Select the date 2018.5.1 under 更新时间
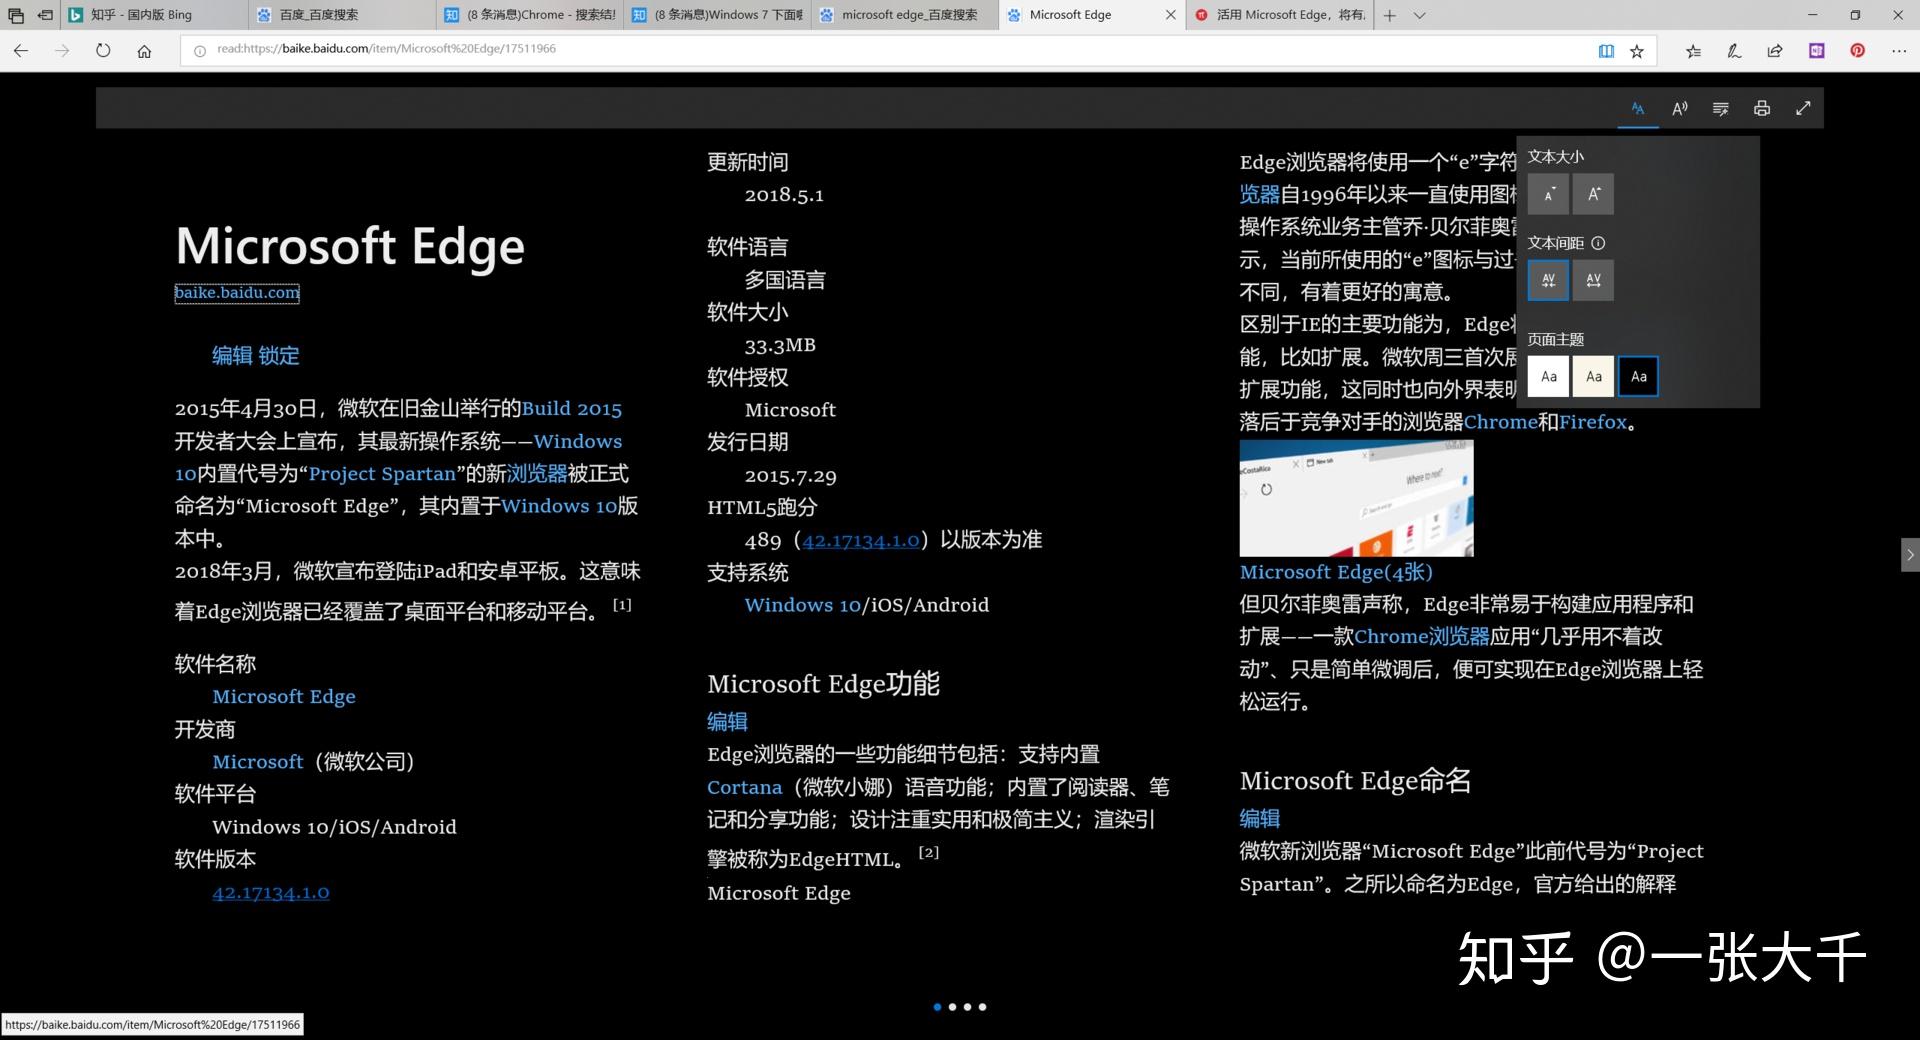 tap(784, 195)
